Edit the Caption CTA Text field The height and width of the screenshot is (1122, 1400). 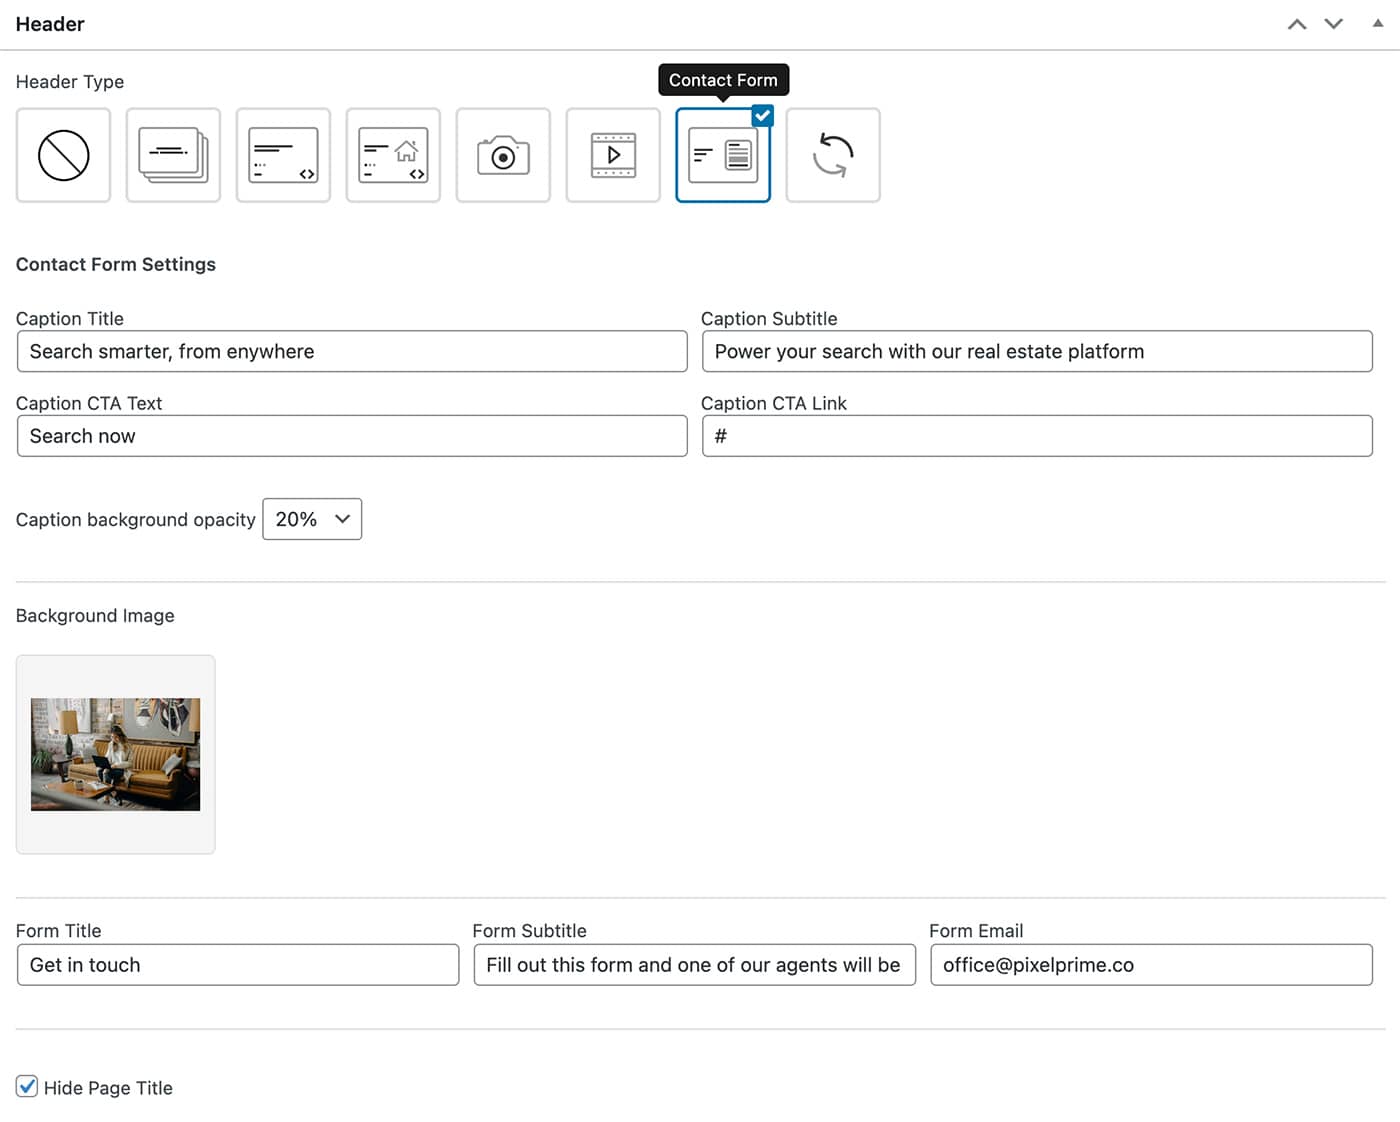coord(352,436)
